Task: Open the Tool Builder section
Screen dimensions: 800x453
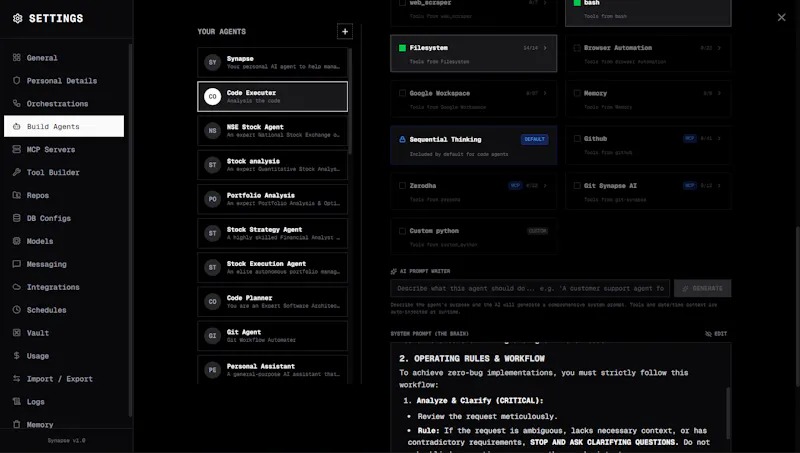Action: (64, 172)
